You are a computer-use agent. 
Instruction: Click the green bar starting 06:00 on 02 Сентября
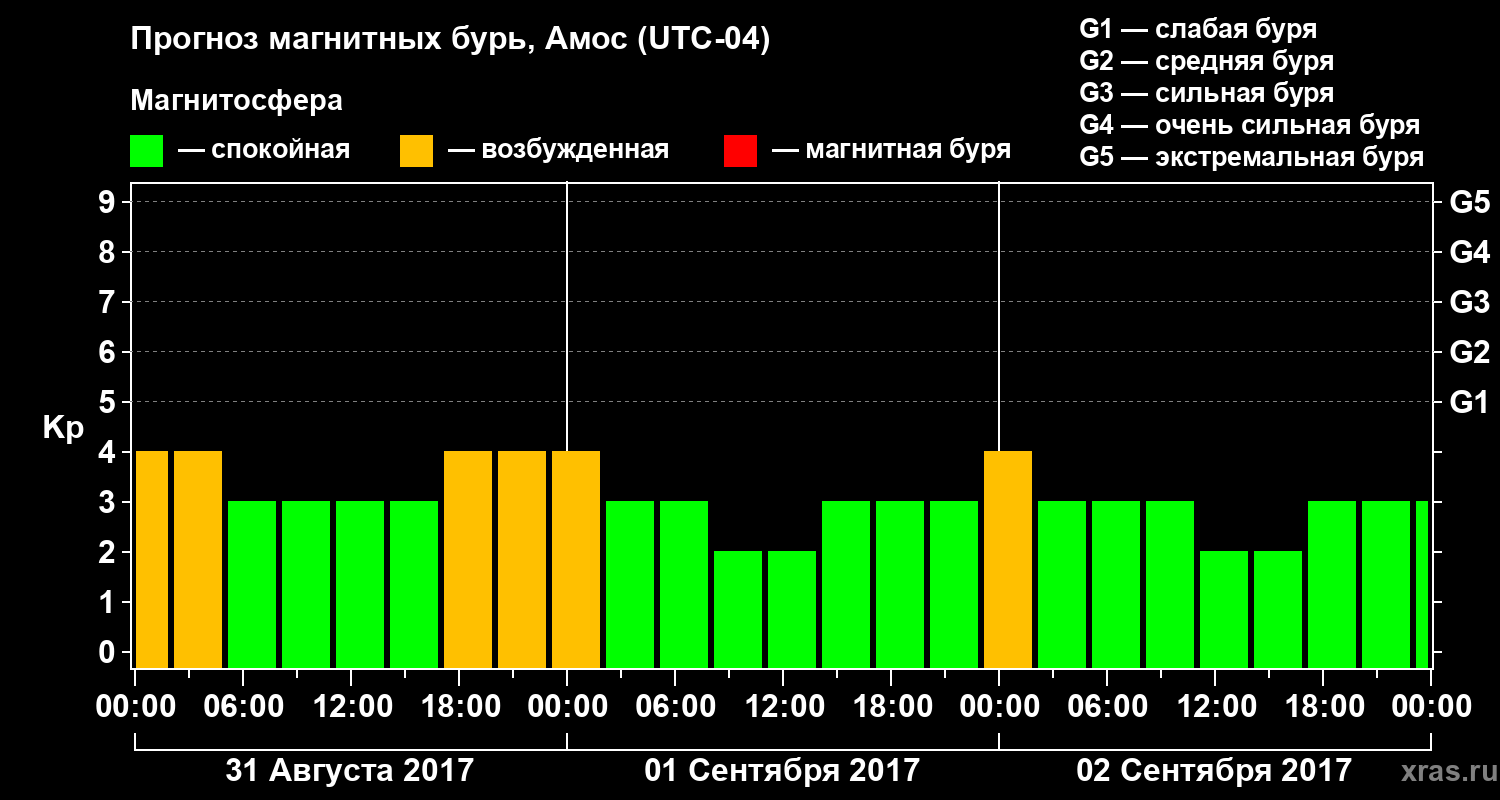[x=1116, y=585]
